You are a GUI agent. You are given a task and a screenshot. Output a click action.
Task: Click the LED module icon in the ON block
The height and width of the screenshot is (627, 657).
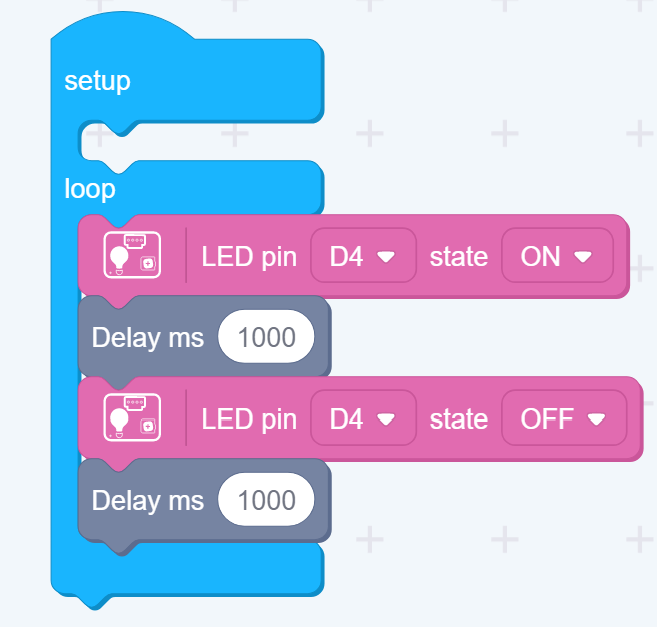(132, 254)
